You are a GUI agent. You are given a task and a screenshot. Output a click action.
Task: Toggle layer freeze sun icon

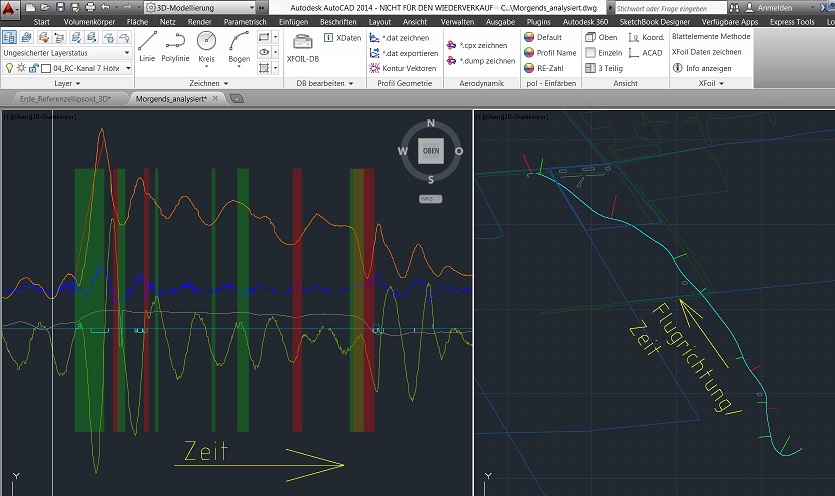tap(21, 68)
